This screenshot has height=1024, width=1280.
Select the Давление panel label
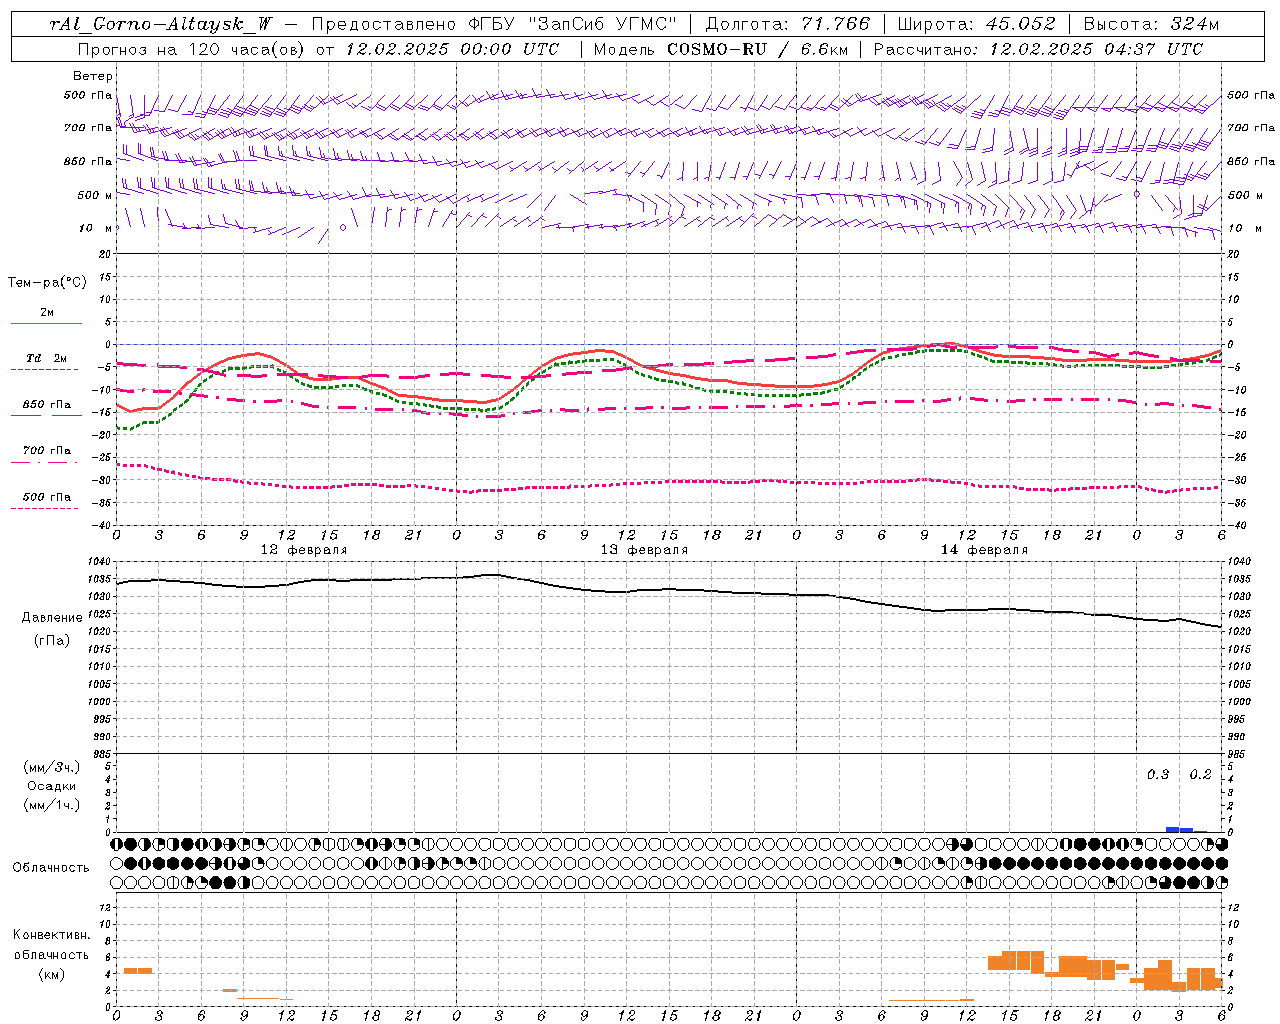coord(52,618)
